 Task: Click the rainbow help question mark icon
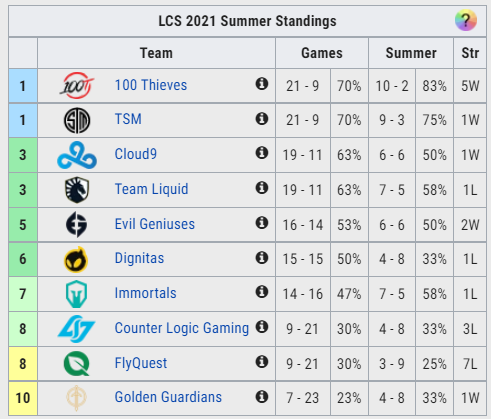[x=466, y=20]
